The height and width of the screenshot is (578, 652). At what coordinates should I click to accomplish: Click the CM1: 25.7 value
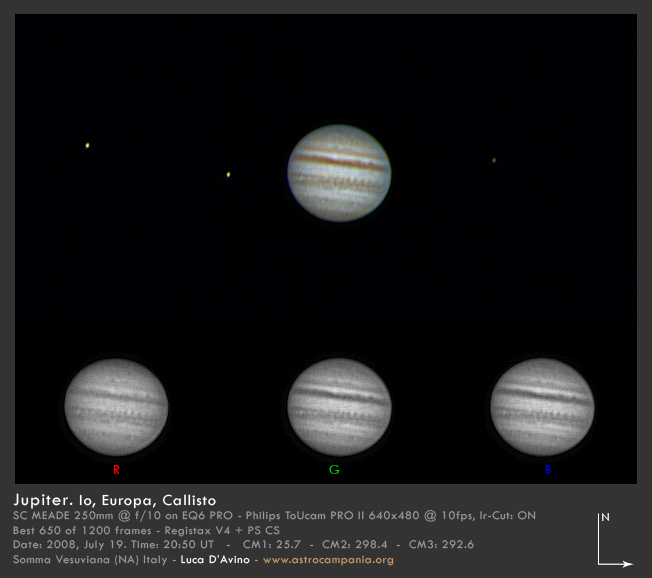tap(272, 545)
